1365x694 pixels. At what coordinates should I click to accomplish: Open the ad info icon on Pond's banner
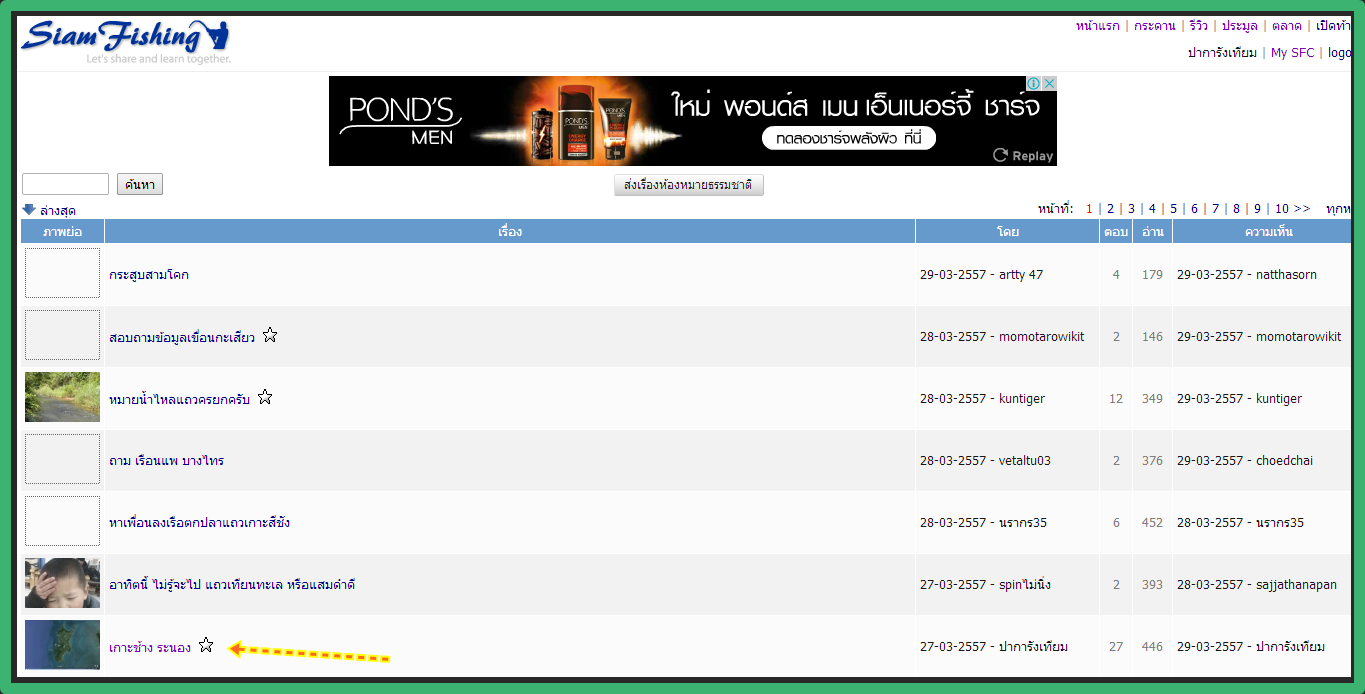1035,84
